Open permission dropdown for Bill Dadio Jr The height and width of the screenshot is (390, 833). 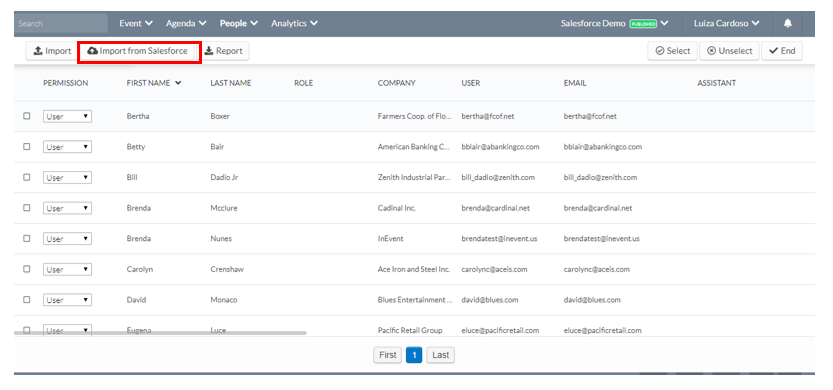67,177
